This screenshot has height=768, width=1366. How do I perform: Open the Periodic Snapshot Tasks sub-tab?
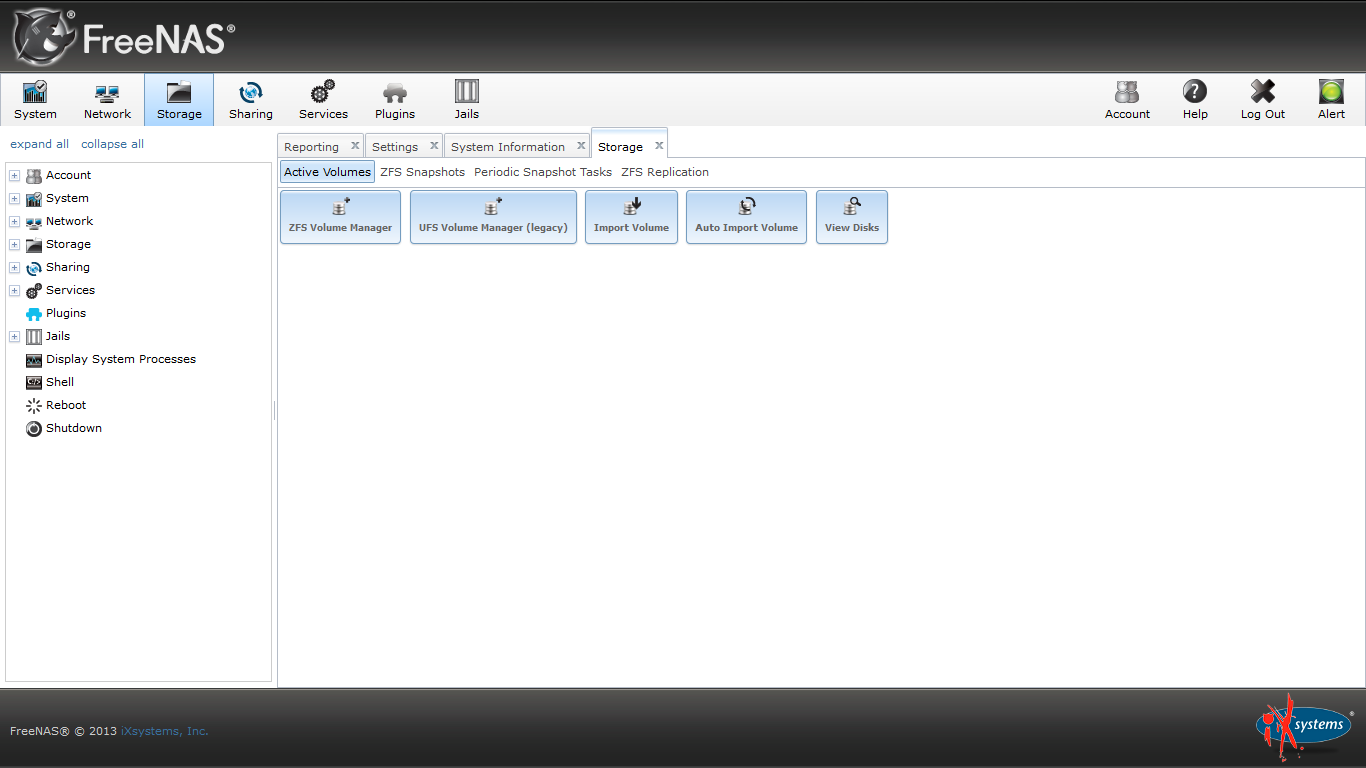(543, 172)
